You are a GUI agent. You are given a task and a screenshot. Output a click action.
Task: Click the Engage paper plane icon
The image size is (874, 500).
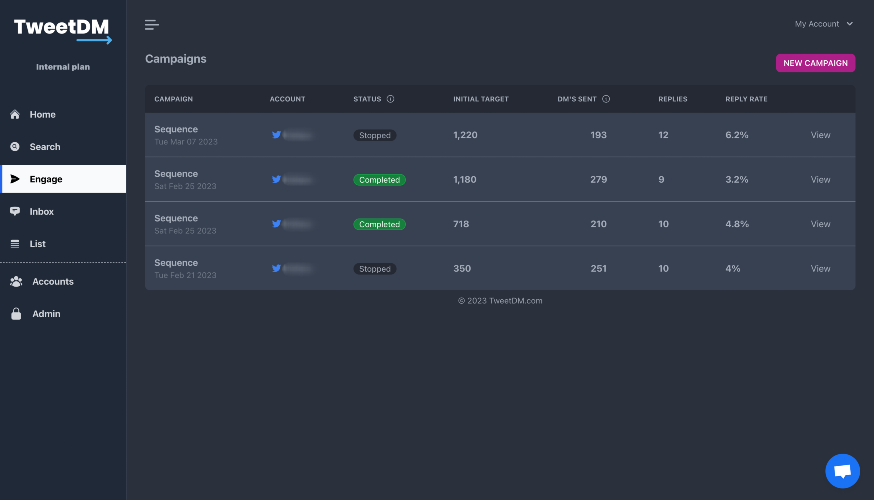[x=15, y=179]
